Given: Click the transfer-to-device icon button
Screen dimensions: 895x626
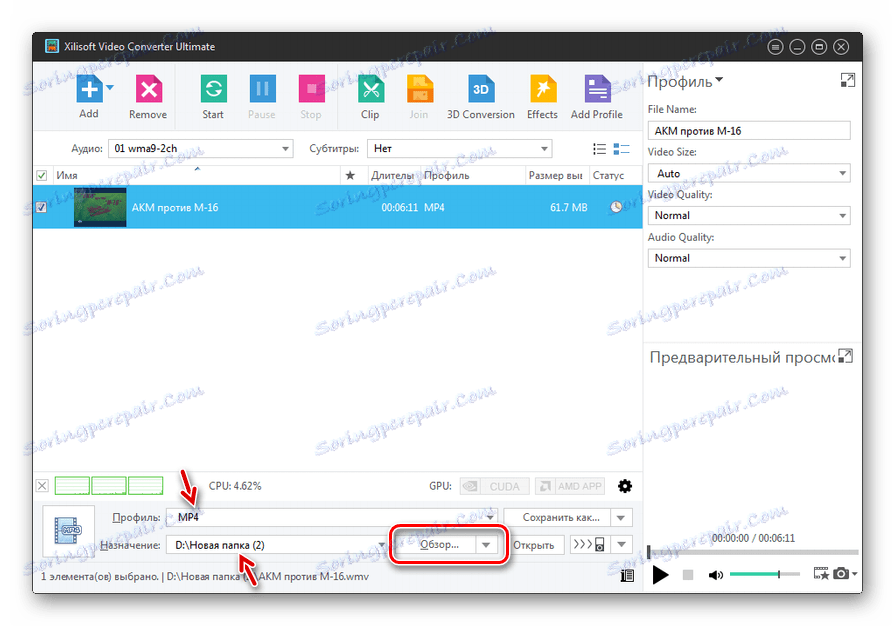Looking at the screenshot, I should [590, 544].
